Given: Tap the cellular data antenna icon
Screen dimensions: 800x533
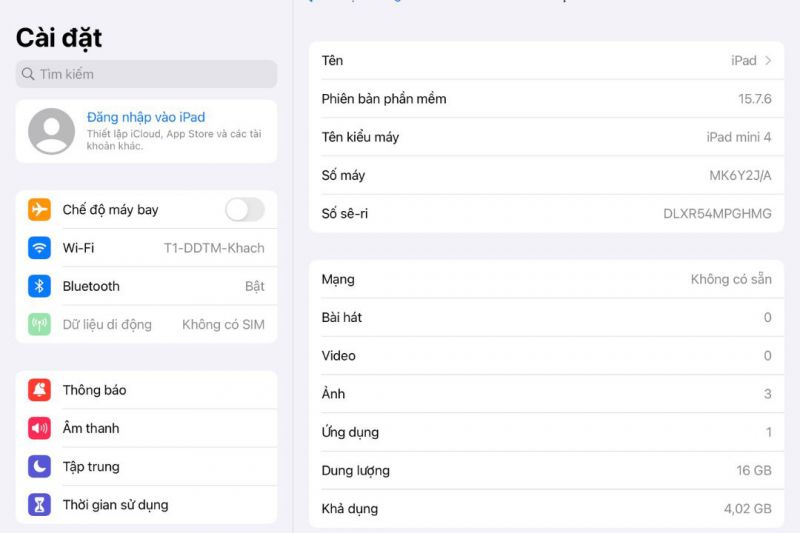Looking at the screenshot, I should pos(39,324).
